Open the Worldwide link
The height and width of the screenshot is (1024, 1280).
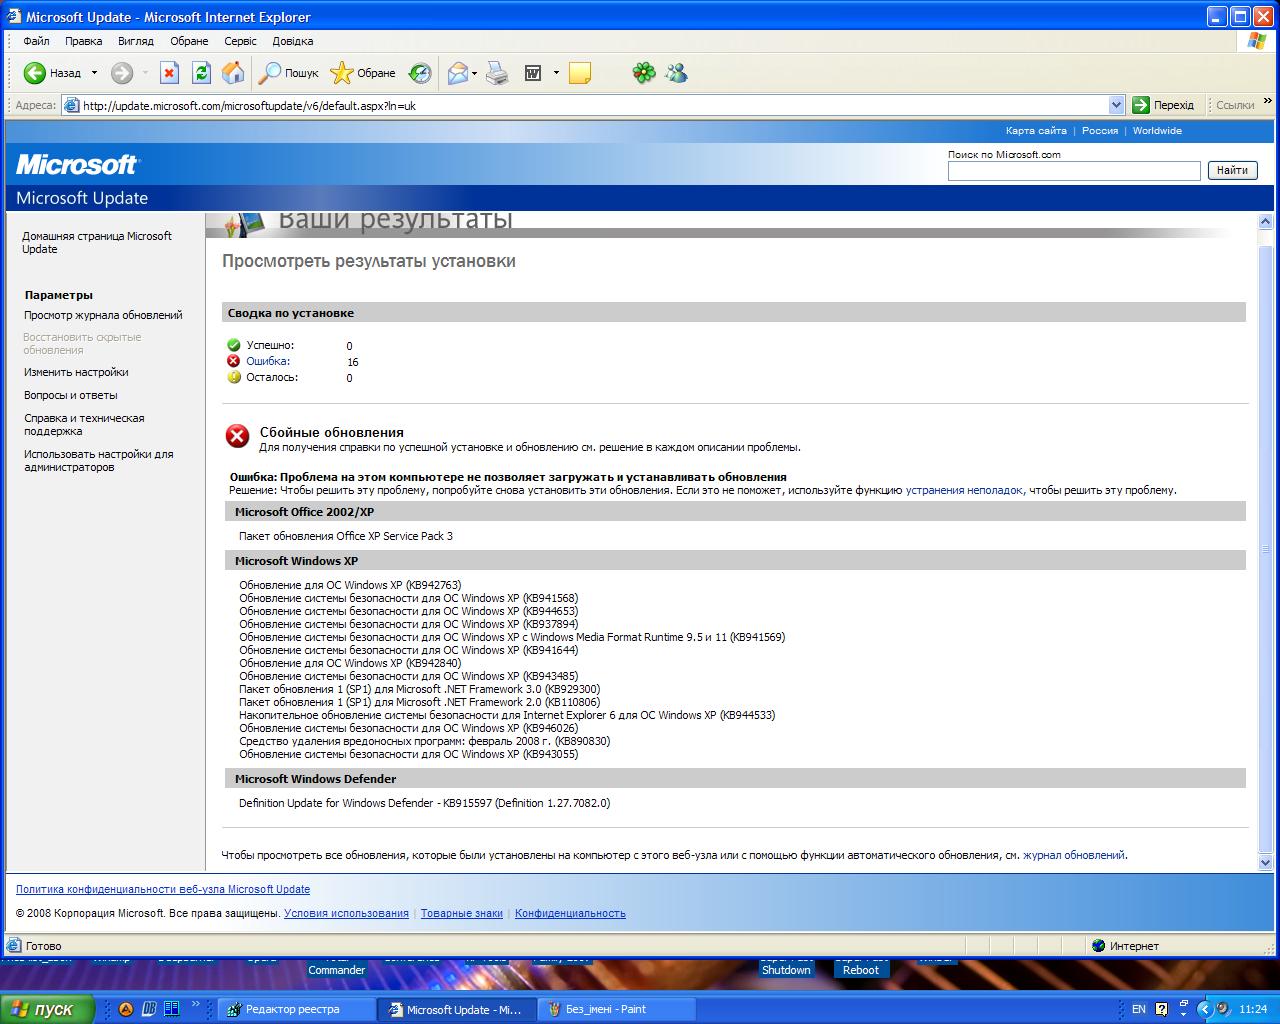coord(1157,131)
